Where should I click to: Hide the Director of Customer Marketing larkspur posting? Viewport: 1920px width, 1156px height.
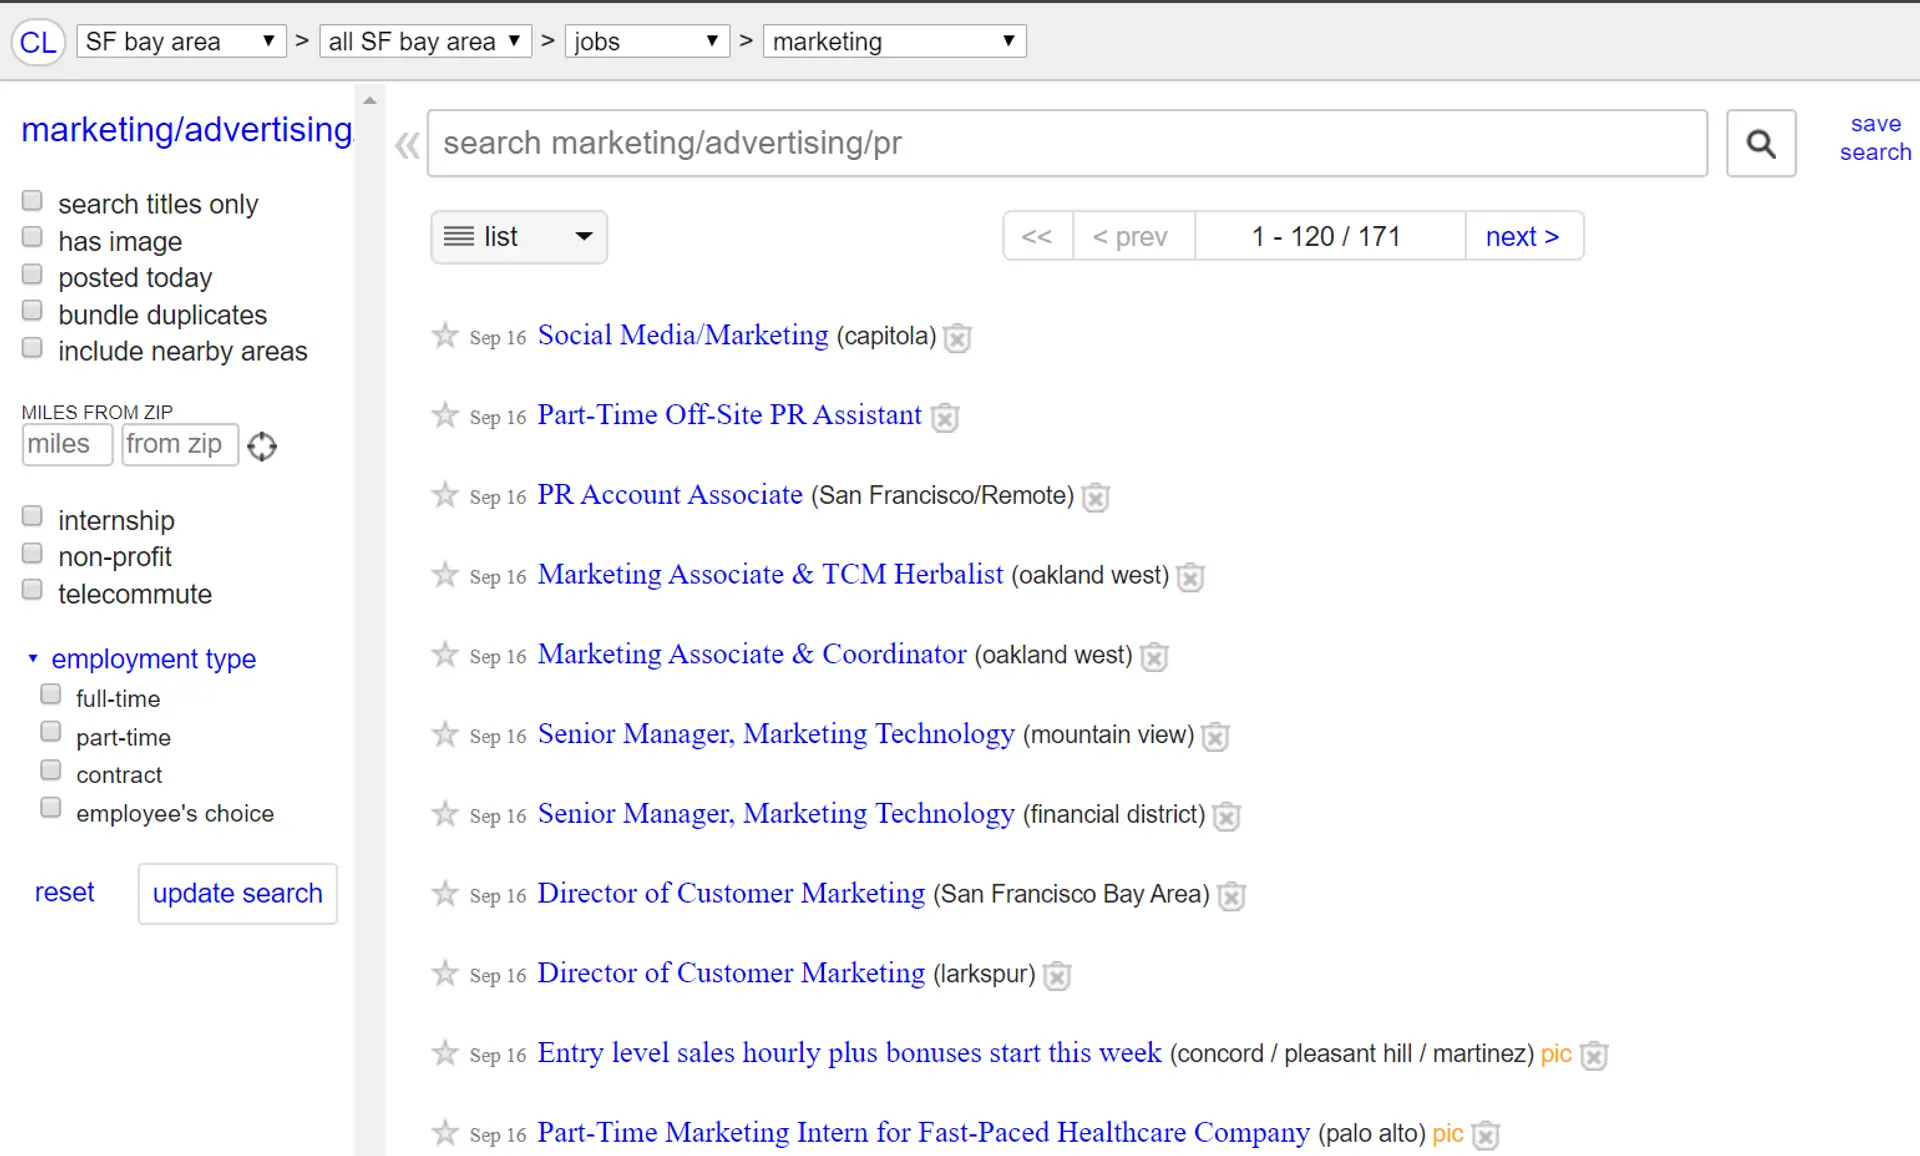[1057, 975]
